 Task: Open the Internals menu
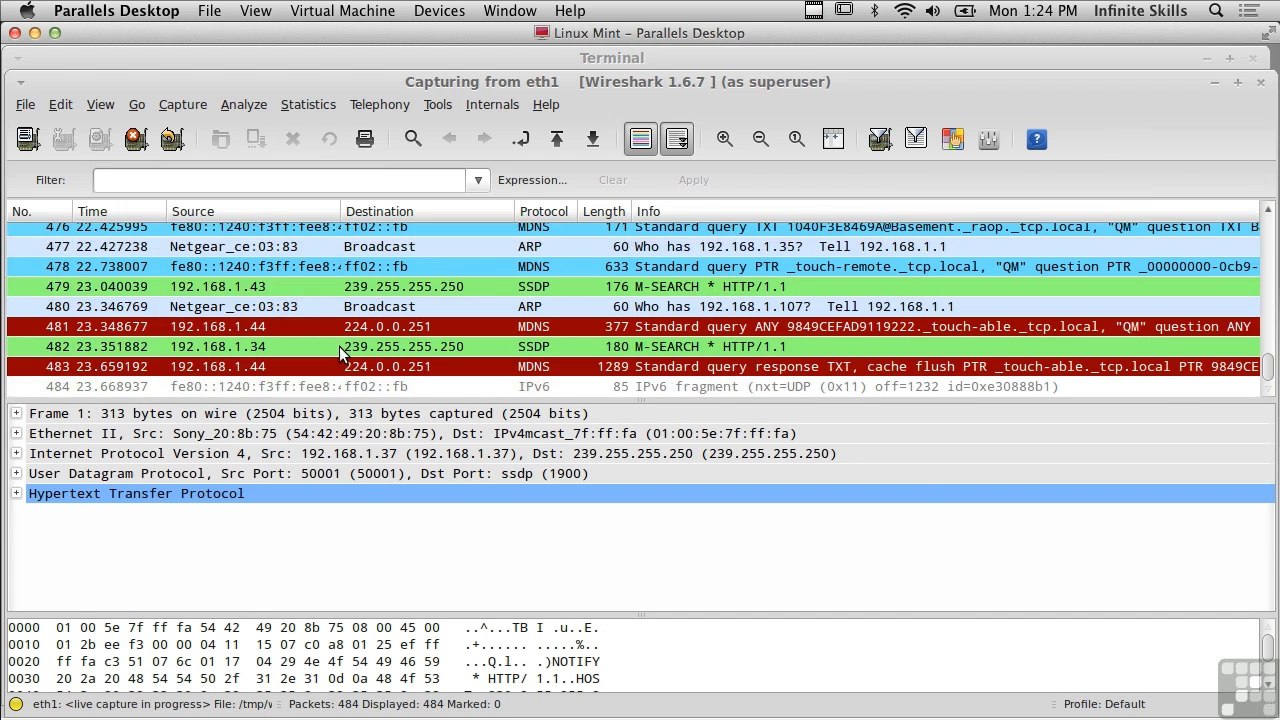coord(492,104)
